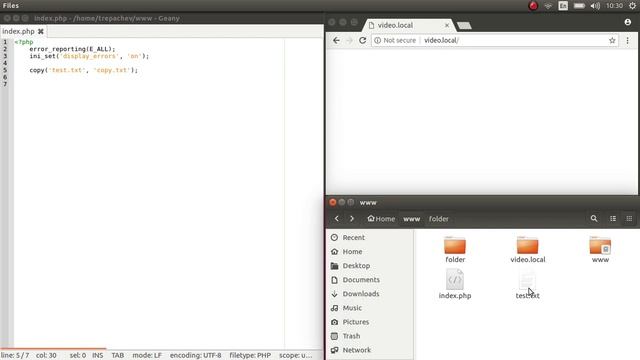
Task: Select the video.local folder icon
Action: (527, 245)
